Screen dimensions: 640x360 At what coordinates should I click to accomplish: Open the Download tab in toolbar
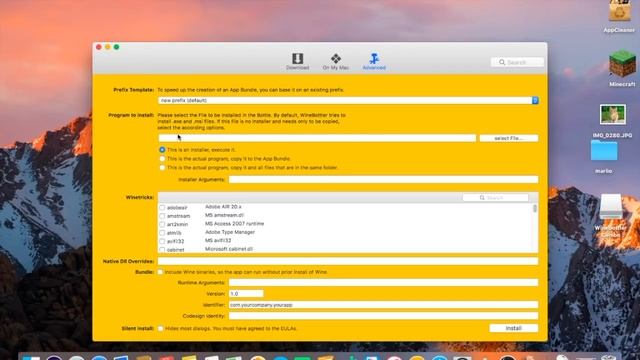(x=297, y=61)
